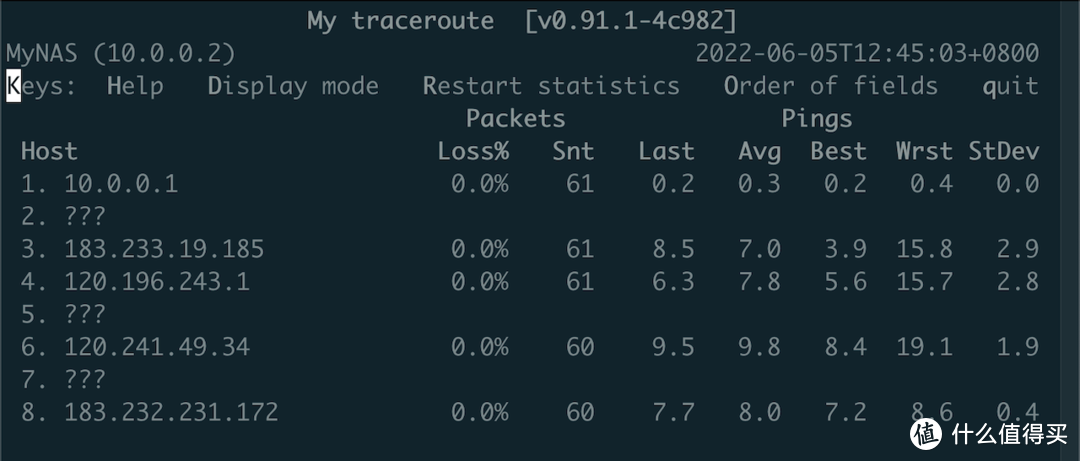Select hop 4 host 120.196.243.1

[x=157, y=282]
